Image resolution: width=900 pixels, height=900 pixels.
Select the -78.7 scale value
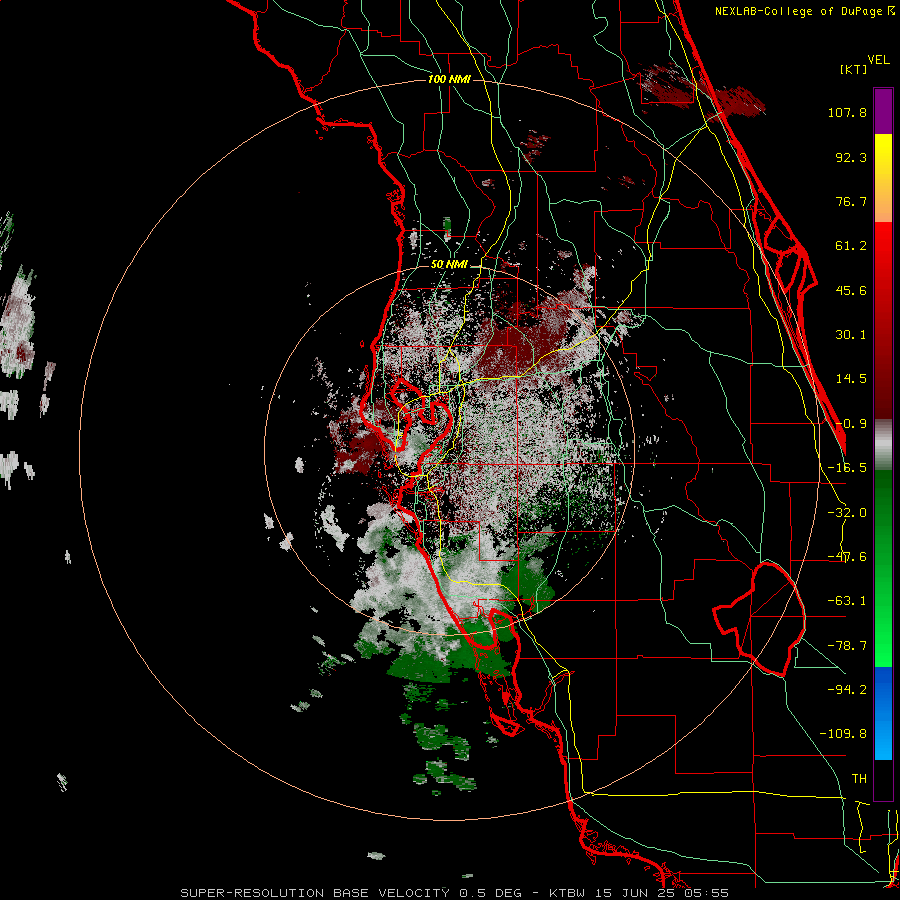(847, 646)
